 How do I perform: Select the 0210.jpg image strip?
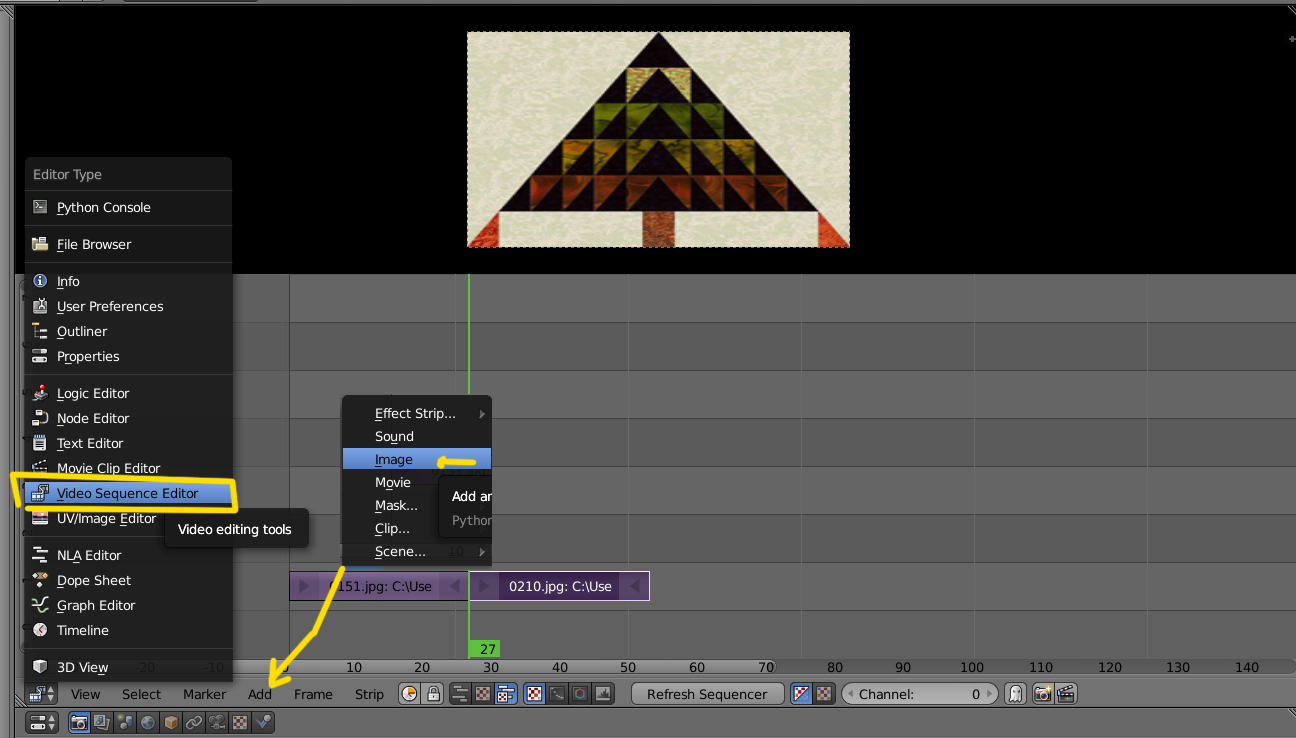point(560,586)
